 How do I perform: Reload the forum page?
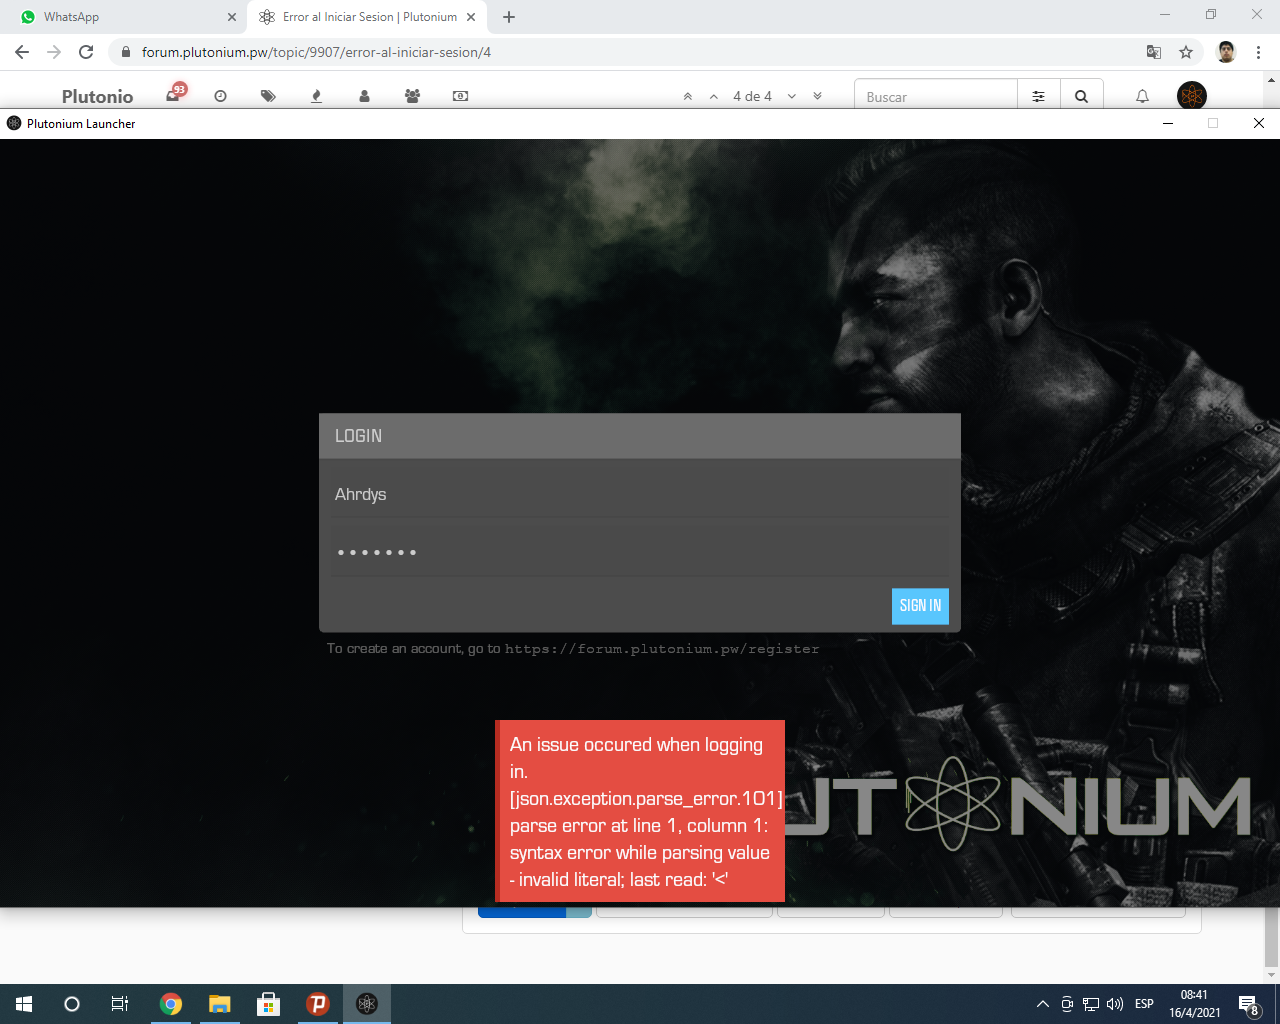(x=86, y=52)
